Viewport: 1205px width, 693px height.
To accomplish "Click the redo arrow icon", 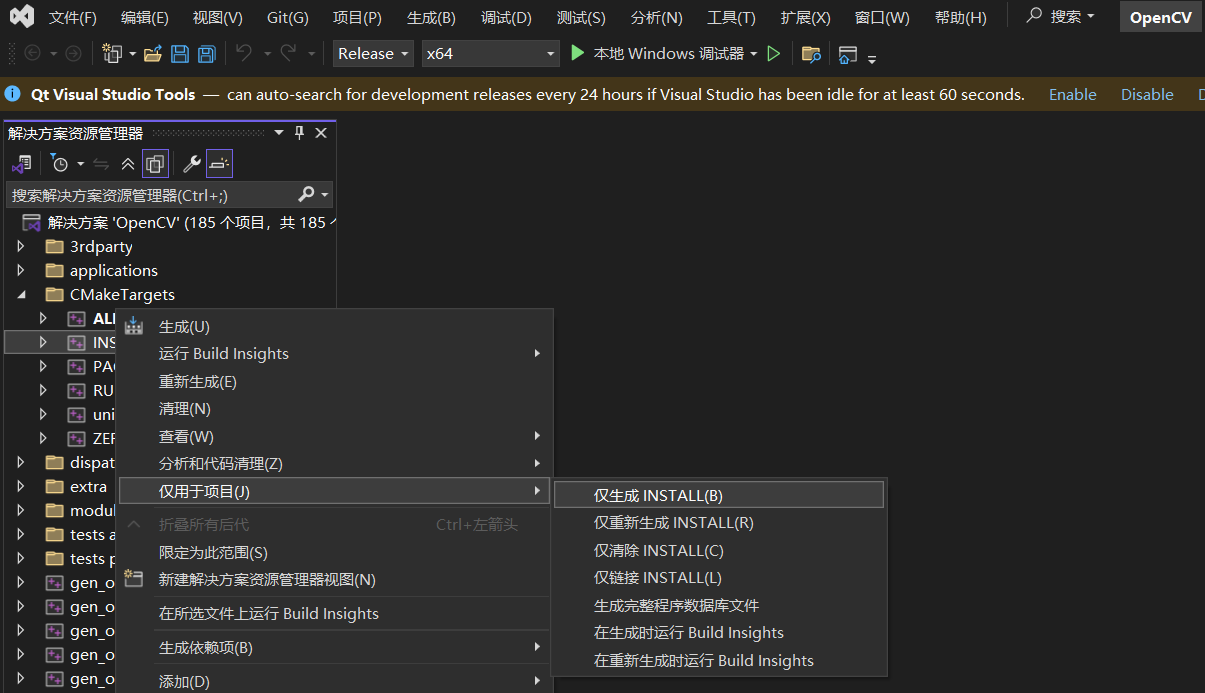I will coord(288,53).
